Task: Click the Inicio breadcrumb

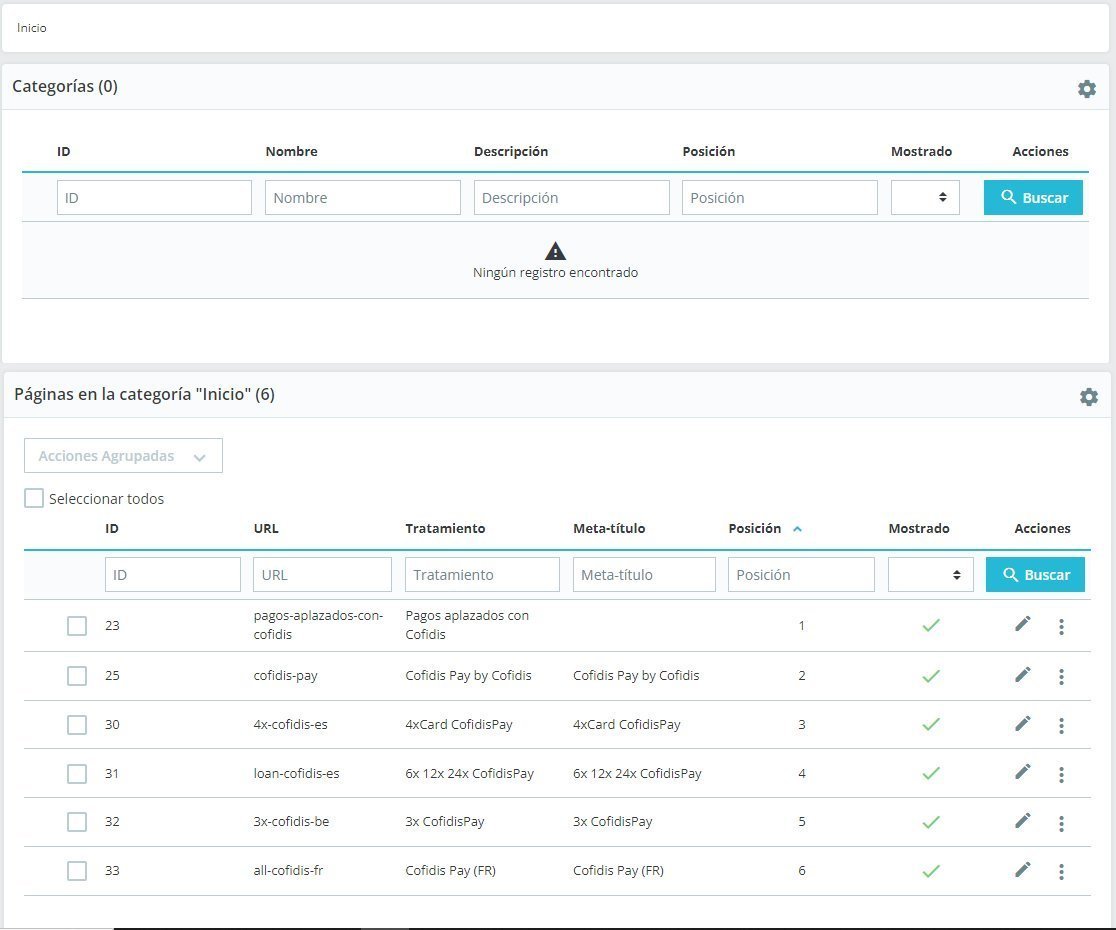Action: [32, 28]
